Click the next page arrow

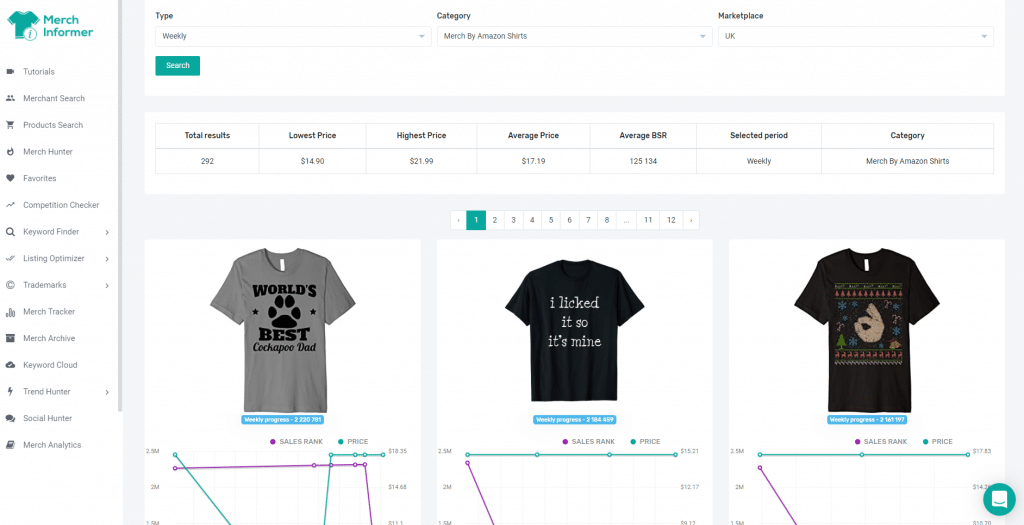(691, 220)
